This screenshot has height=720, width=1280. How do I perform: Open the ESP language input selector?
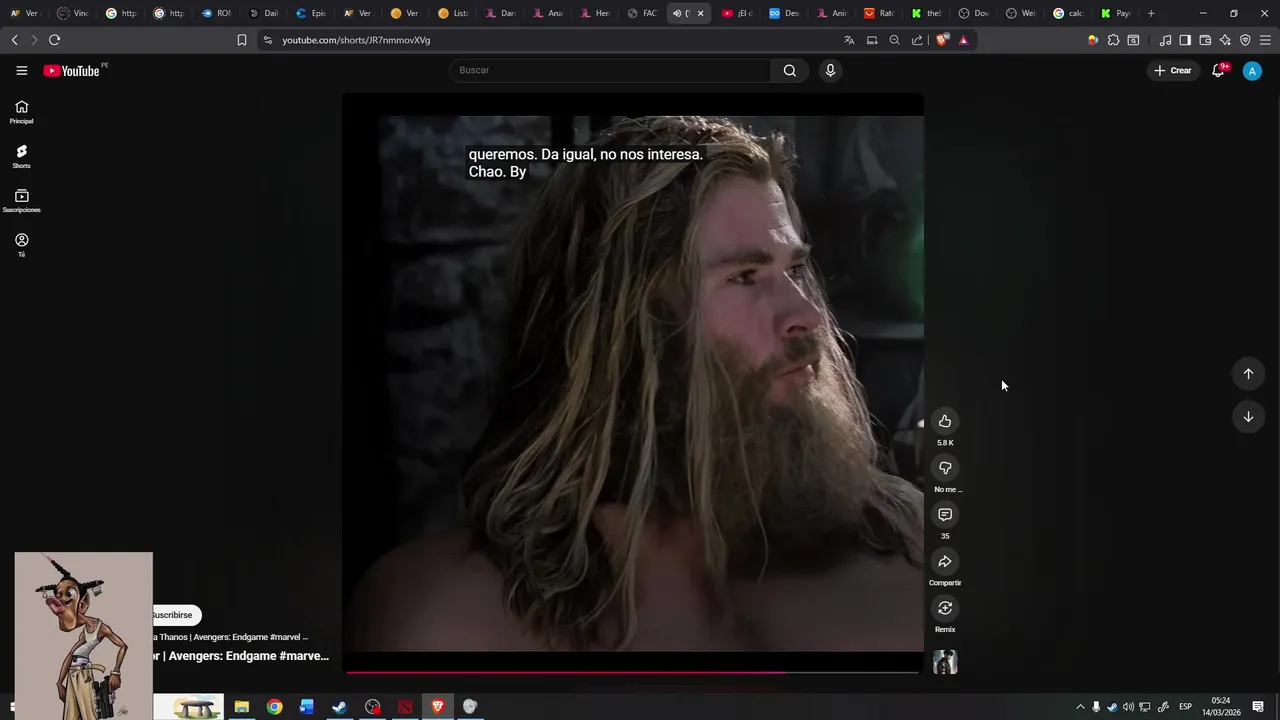tap(1185, 707)
